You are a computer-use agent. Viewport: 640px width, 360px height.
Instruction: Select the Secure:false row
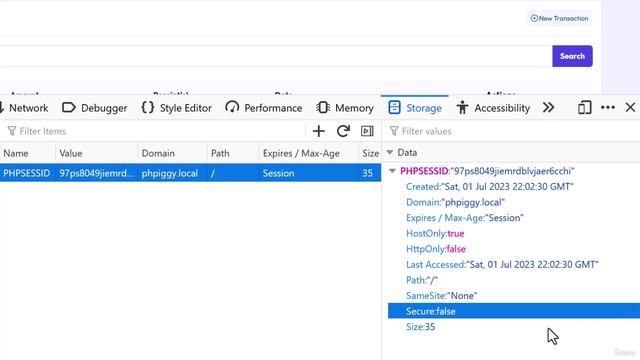coord(514,311)
